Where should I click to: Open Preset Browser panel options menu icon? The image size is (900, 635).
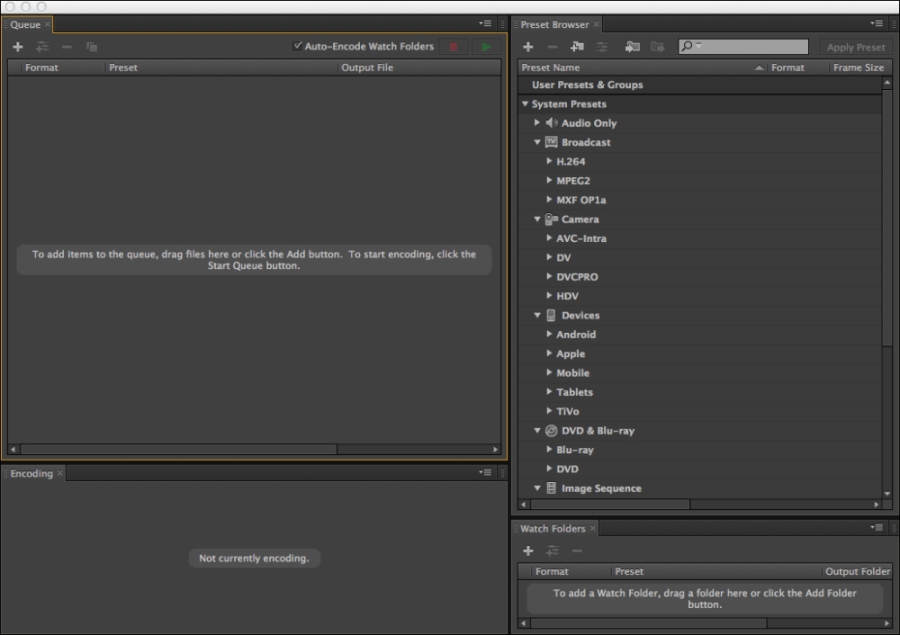tap(876, 24)
